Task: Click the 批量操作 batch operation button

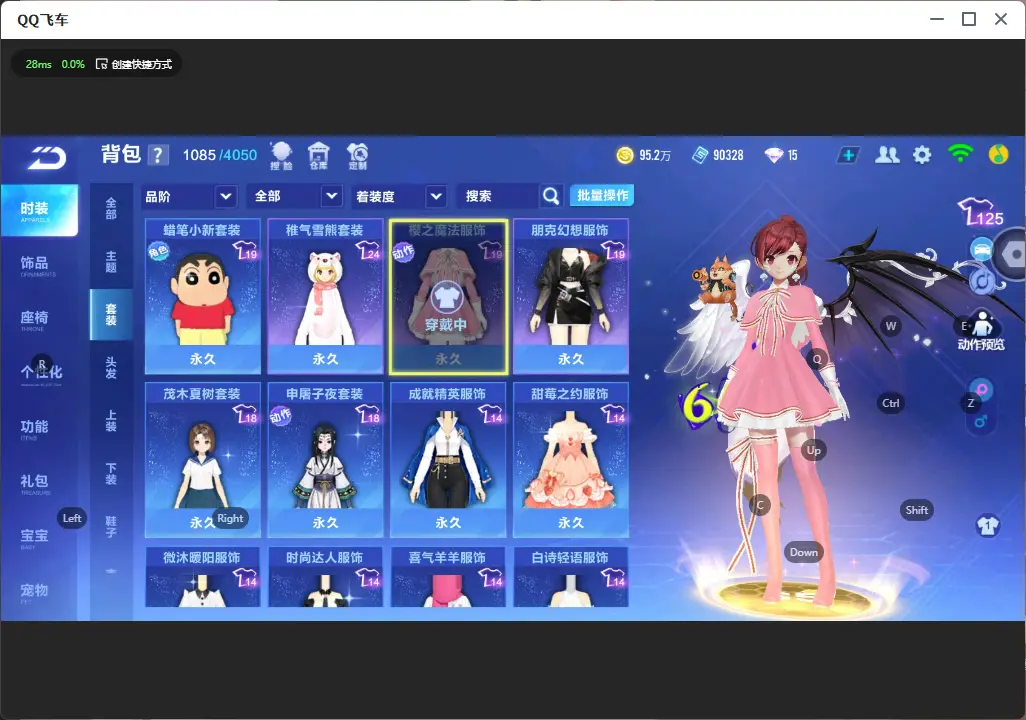Action: tap(602, 196)
